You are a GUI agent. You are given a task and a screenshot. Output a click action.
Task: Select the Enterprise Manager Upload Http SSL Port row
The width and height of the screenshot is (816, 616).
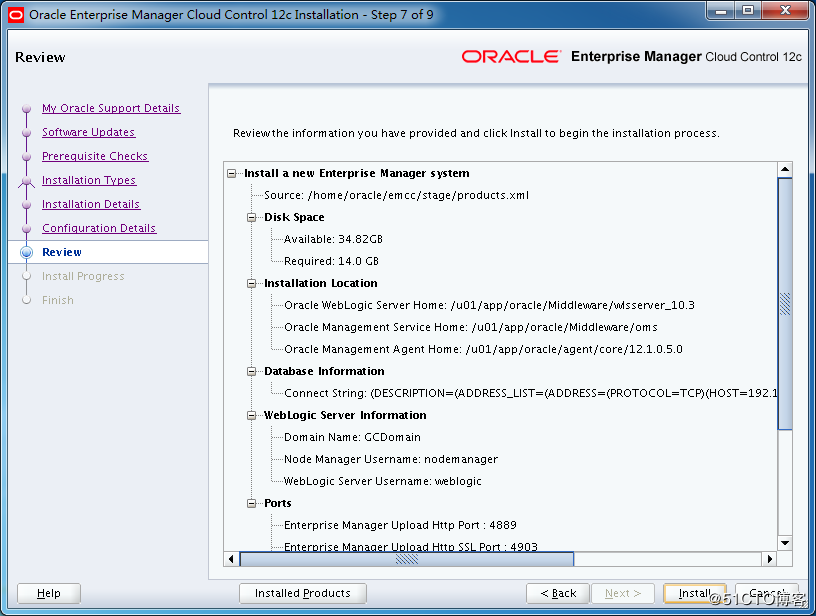(411, 546)
